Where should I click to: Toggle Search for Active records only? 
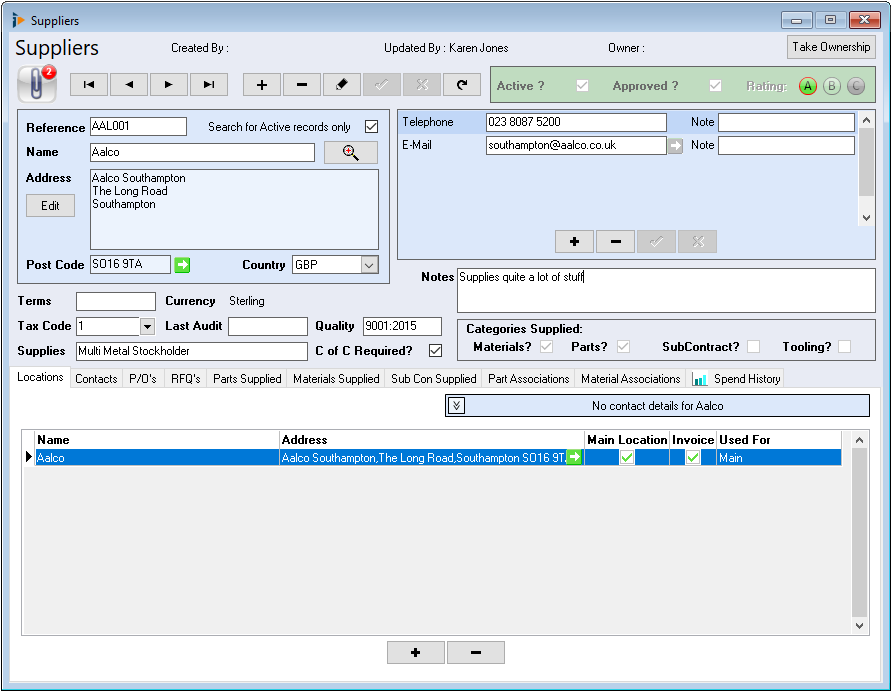(371, 127)
